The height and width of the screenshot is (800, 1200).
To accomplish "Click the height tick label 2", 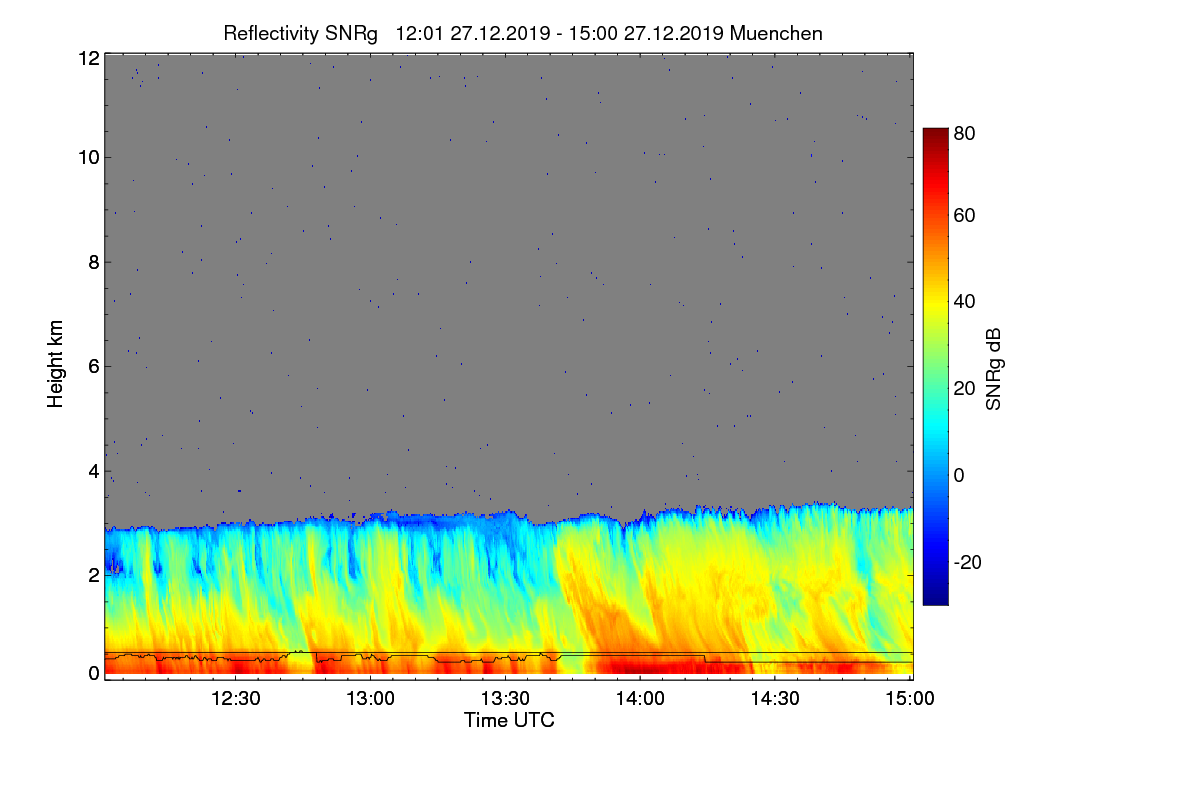I will pyautogui.click(x=93, y=575).
